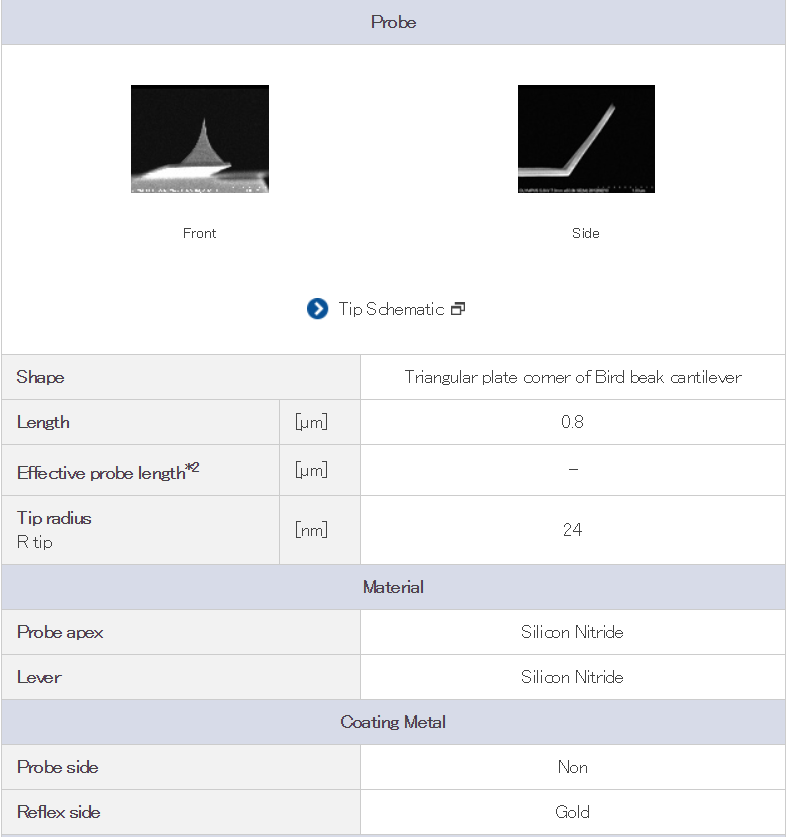
Task: Click the Length value 0.8
Action: [x=573, y=422]
